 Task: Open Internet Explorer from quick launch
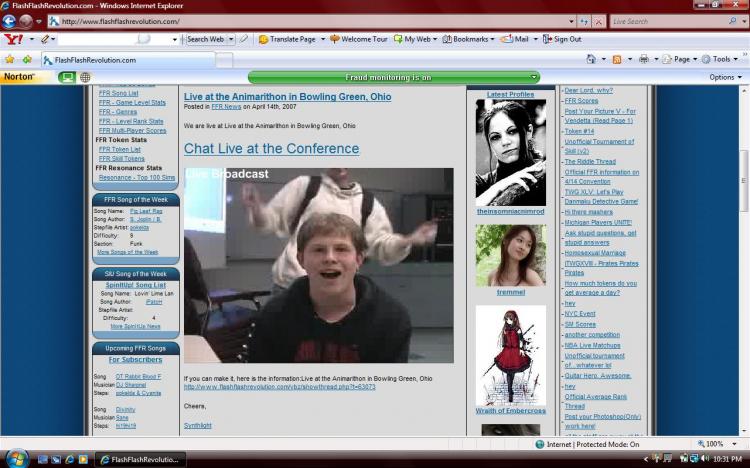69,459
